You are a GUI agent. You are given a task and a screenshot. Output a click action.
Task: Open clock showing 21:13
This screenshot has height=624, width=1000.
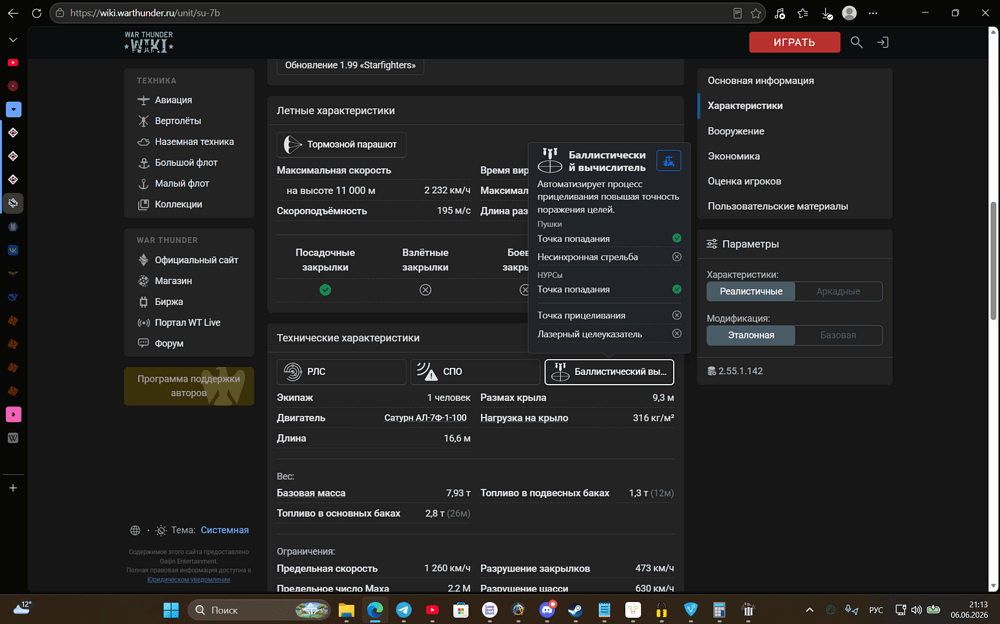coord(969,609)
